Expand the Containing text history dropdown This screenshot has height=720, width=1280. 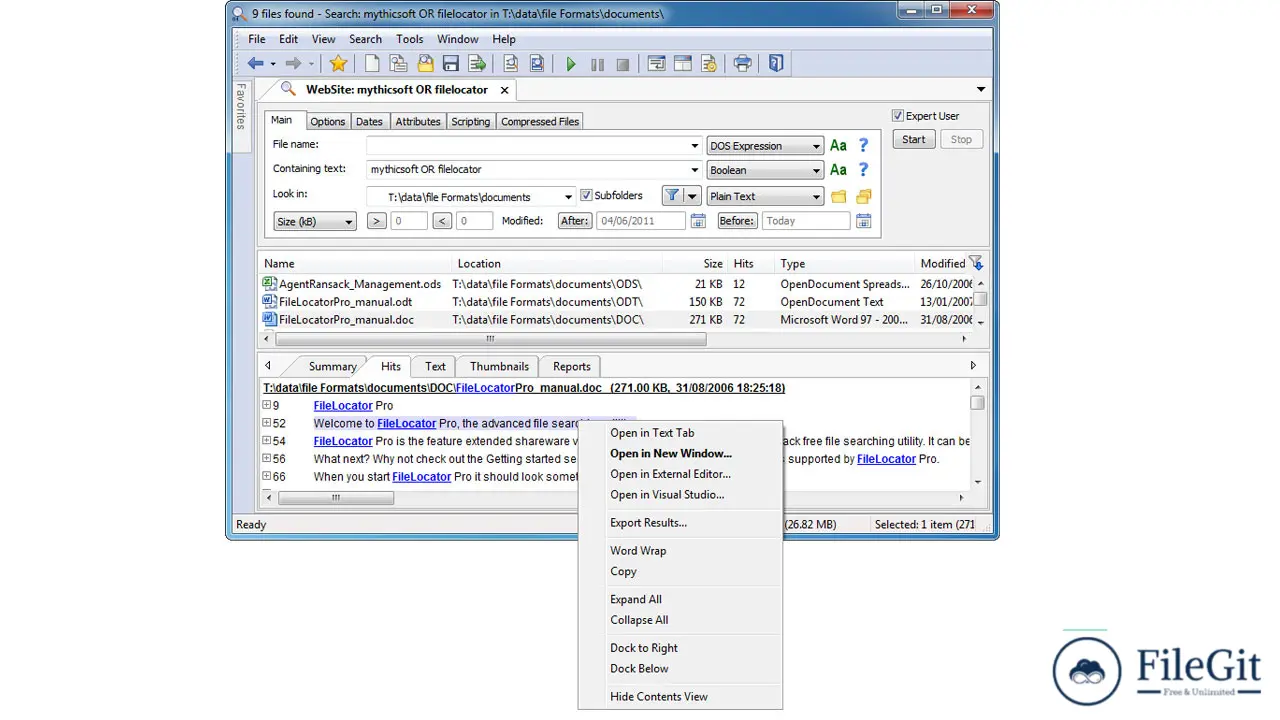point(695,171)
